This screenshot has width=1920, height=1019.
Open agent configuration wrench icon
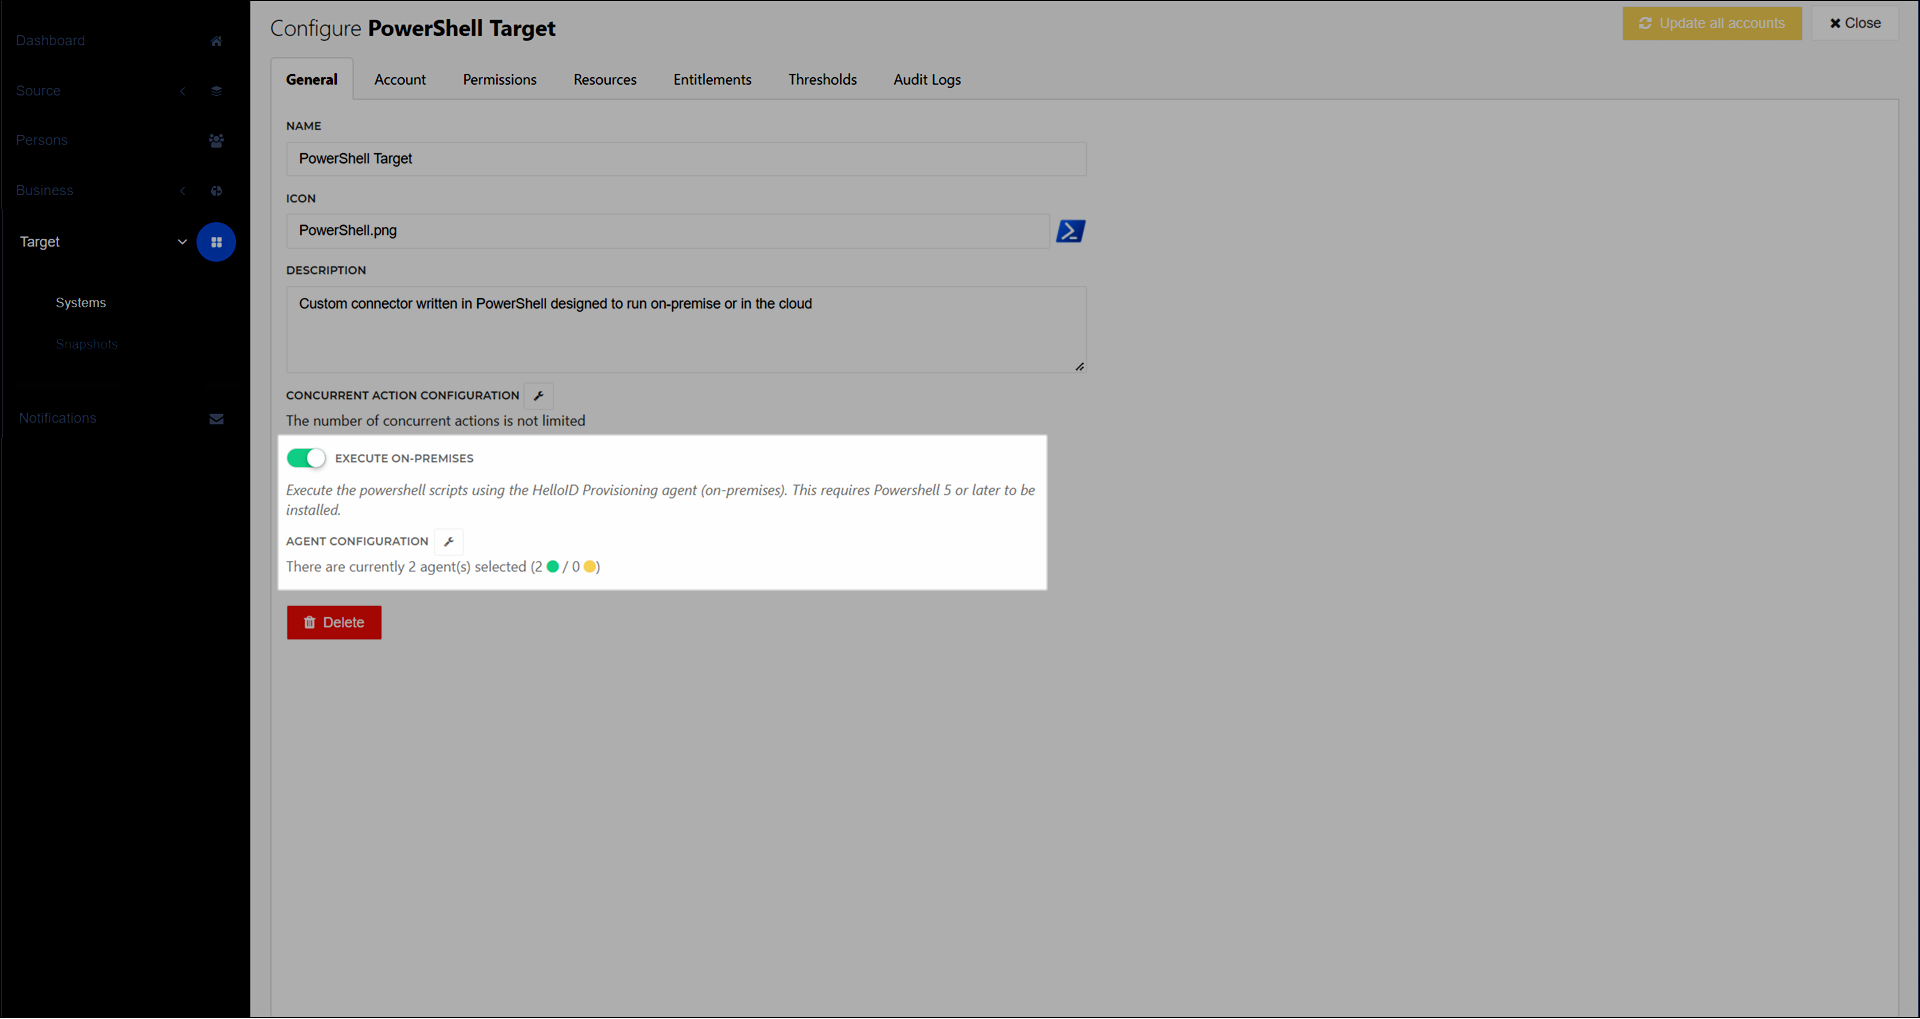pos(449,542)
